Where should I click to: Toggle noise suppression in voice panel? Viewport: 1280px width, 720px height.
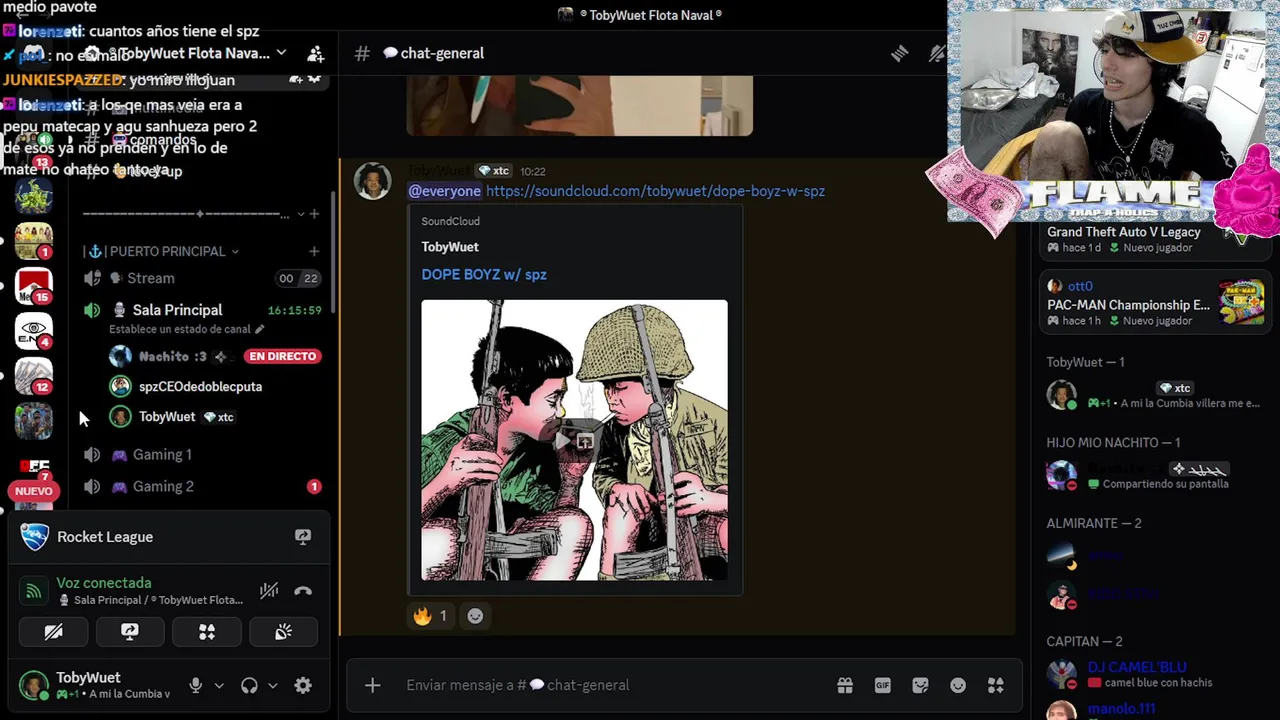269,591
